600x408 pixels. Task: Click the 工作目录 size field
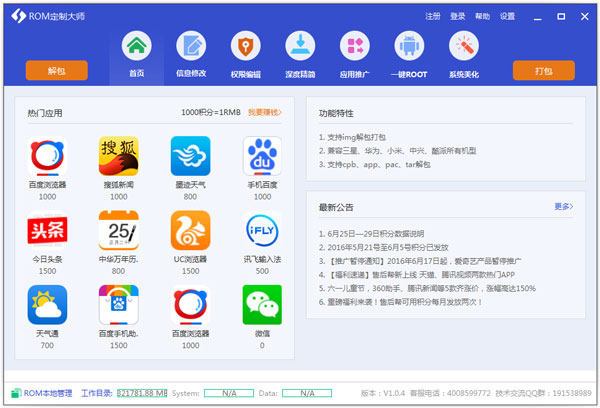pyautogui.click(x=142, y=393)
